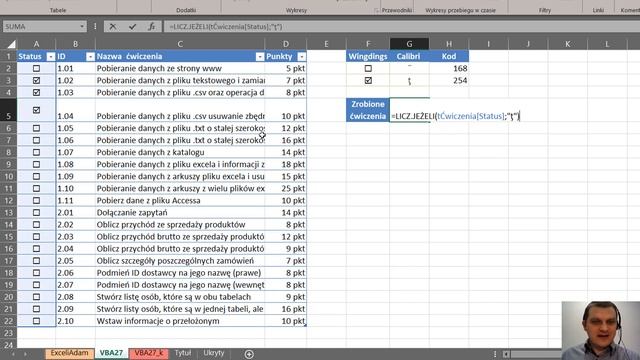Open the Name Box dropdown showing SUMA
The height and width of the screenshot is (360, 640).
coord(82,27)
